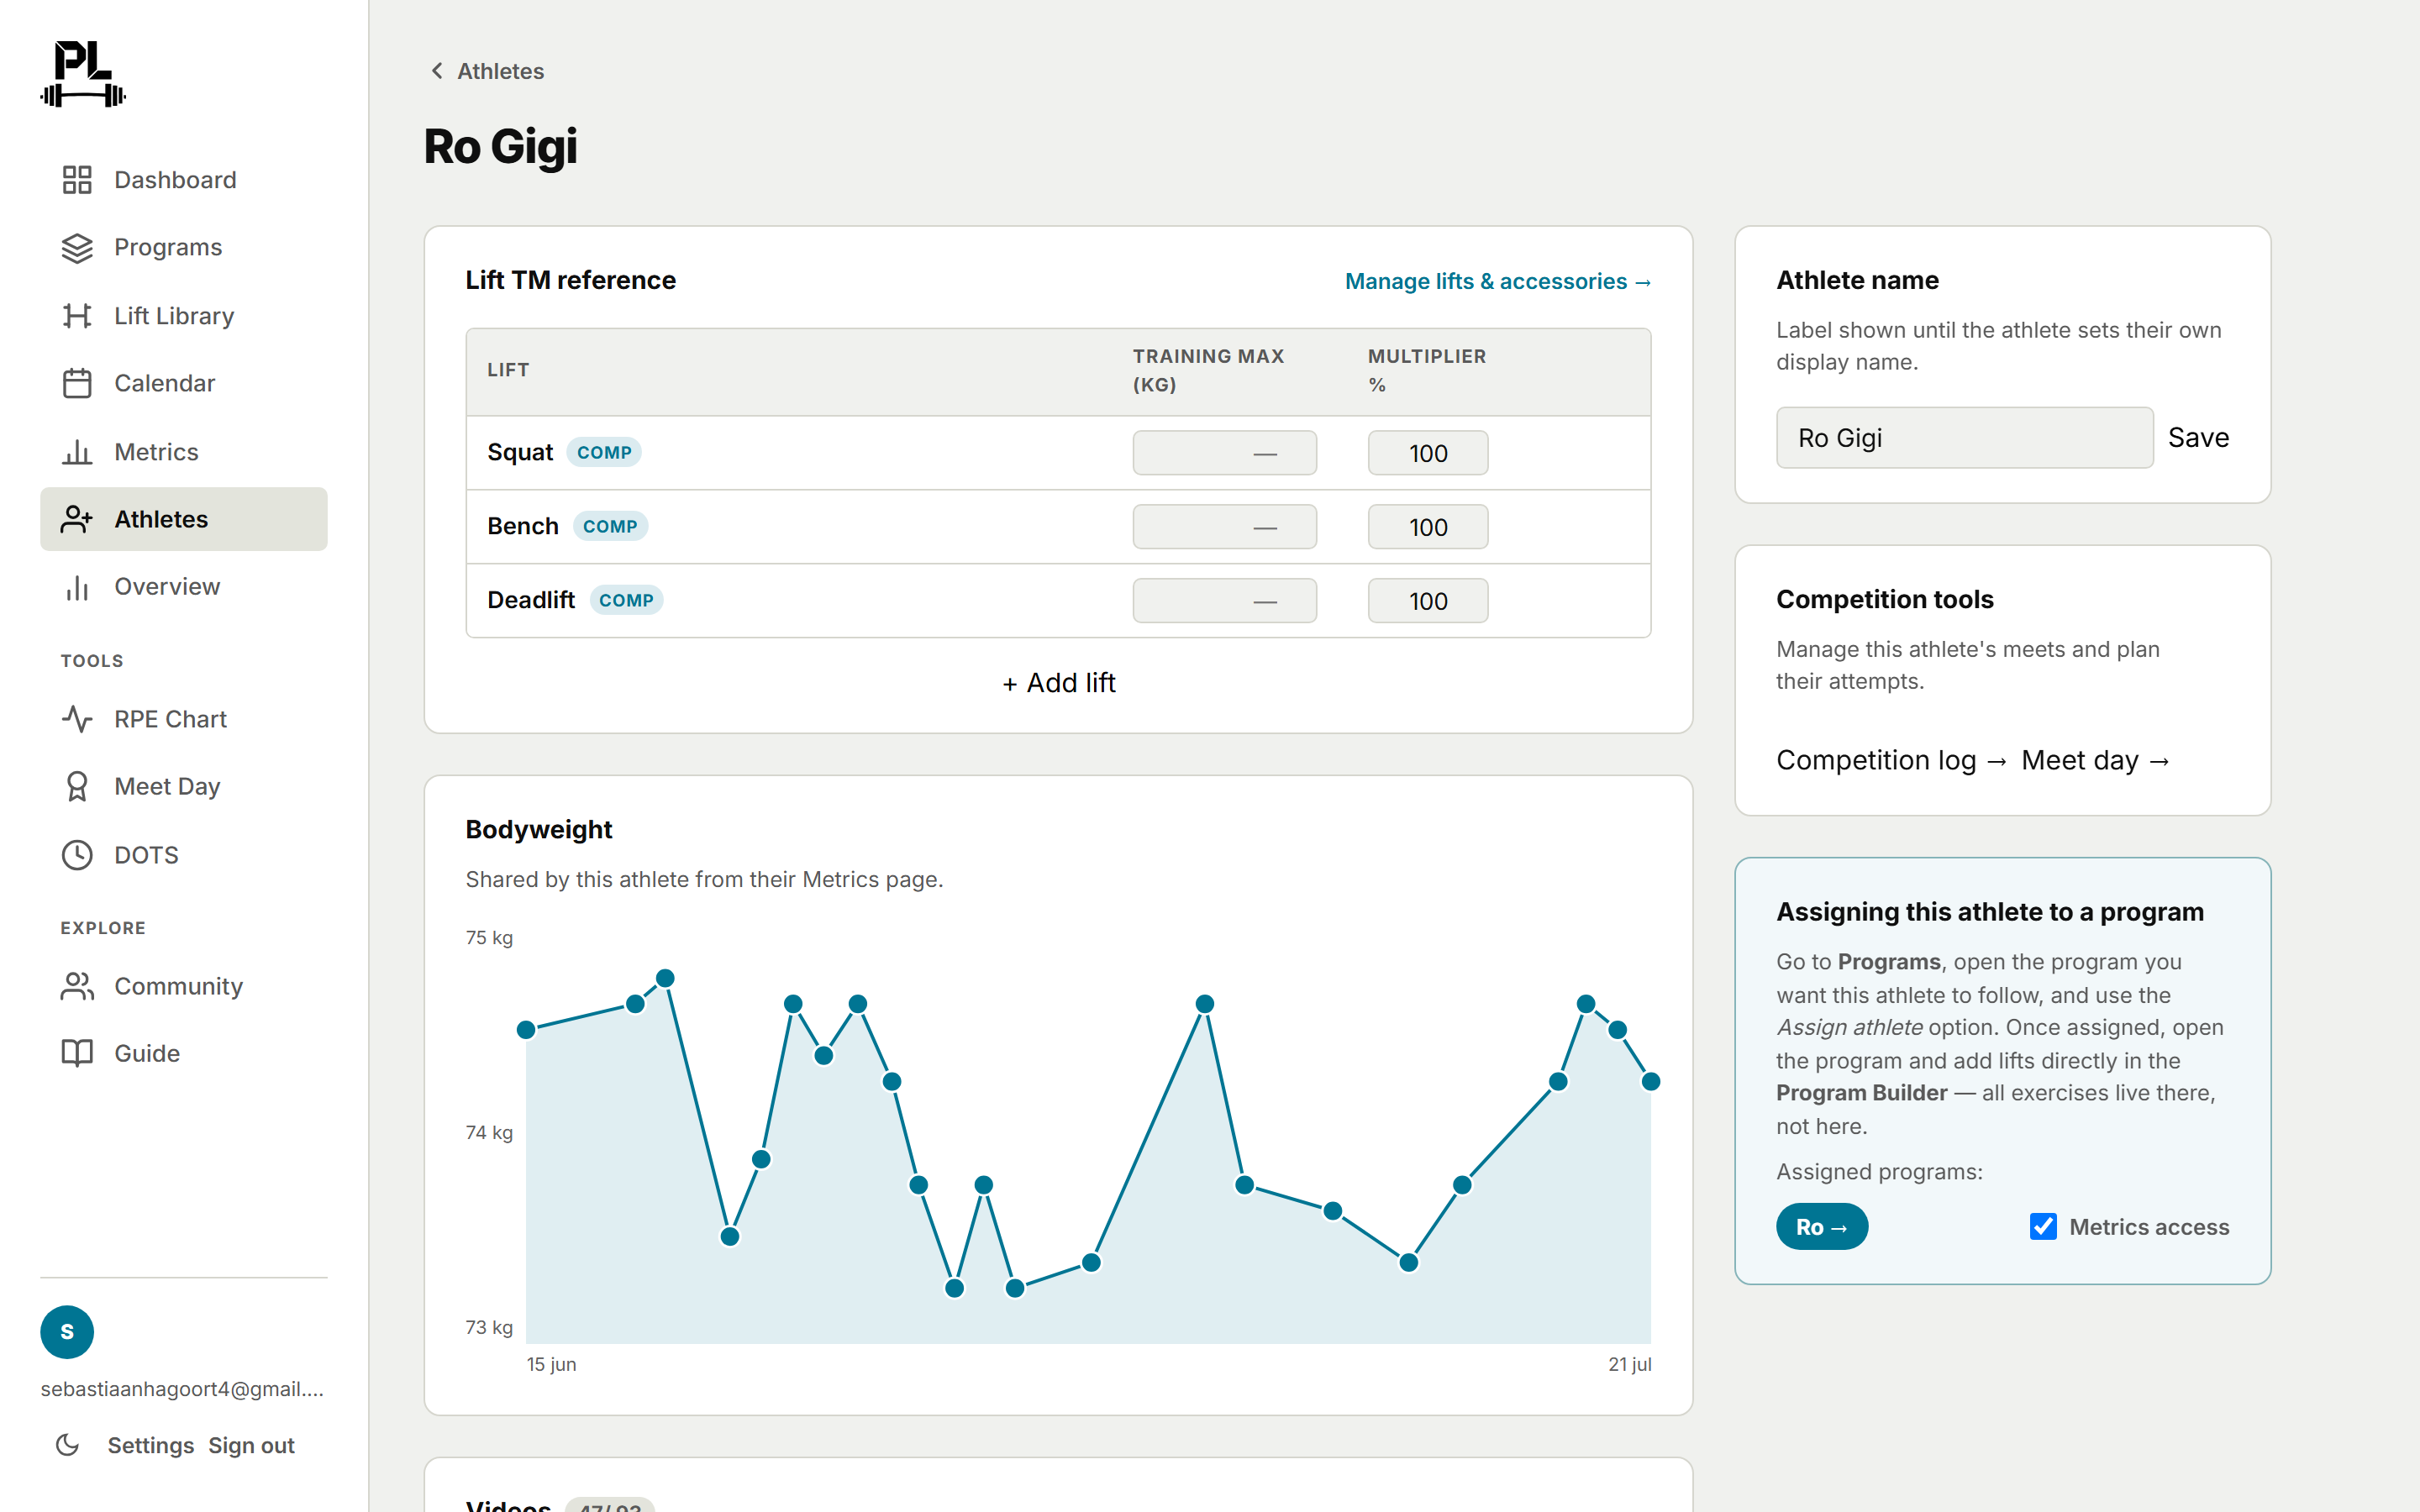Click the Calendar icon in sidebar
Image resolution: width=2420 pixels, height=1512 pixels.
(x=77, y=383)
